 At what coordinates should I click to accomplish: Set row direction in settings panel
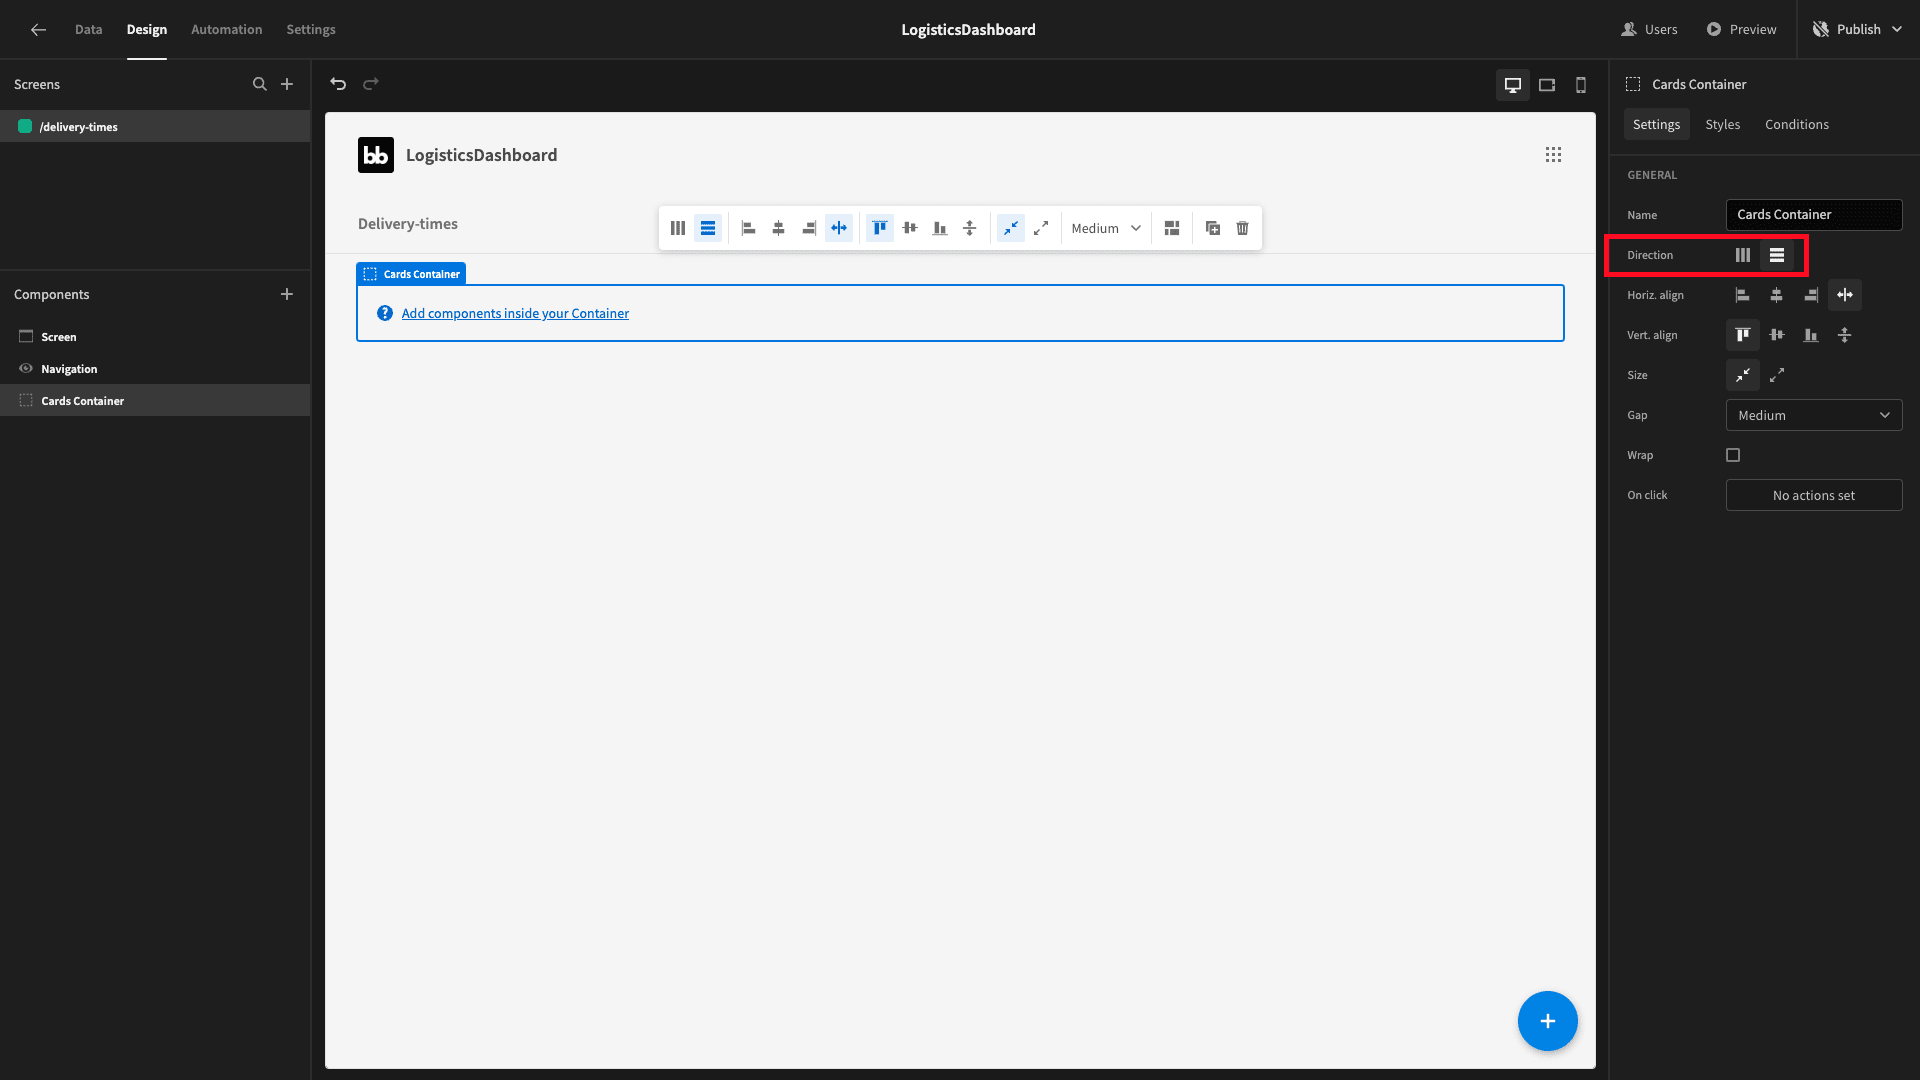pyautogui.click(x=1777, y=255)
